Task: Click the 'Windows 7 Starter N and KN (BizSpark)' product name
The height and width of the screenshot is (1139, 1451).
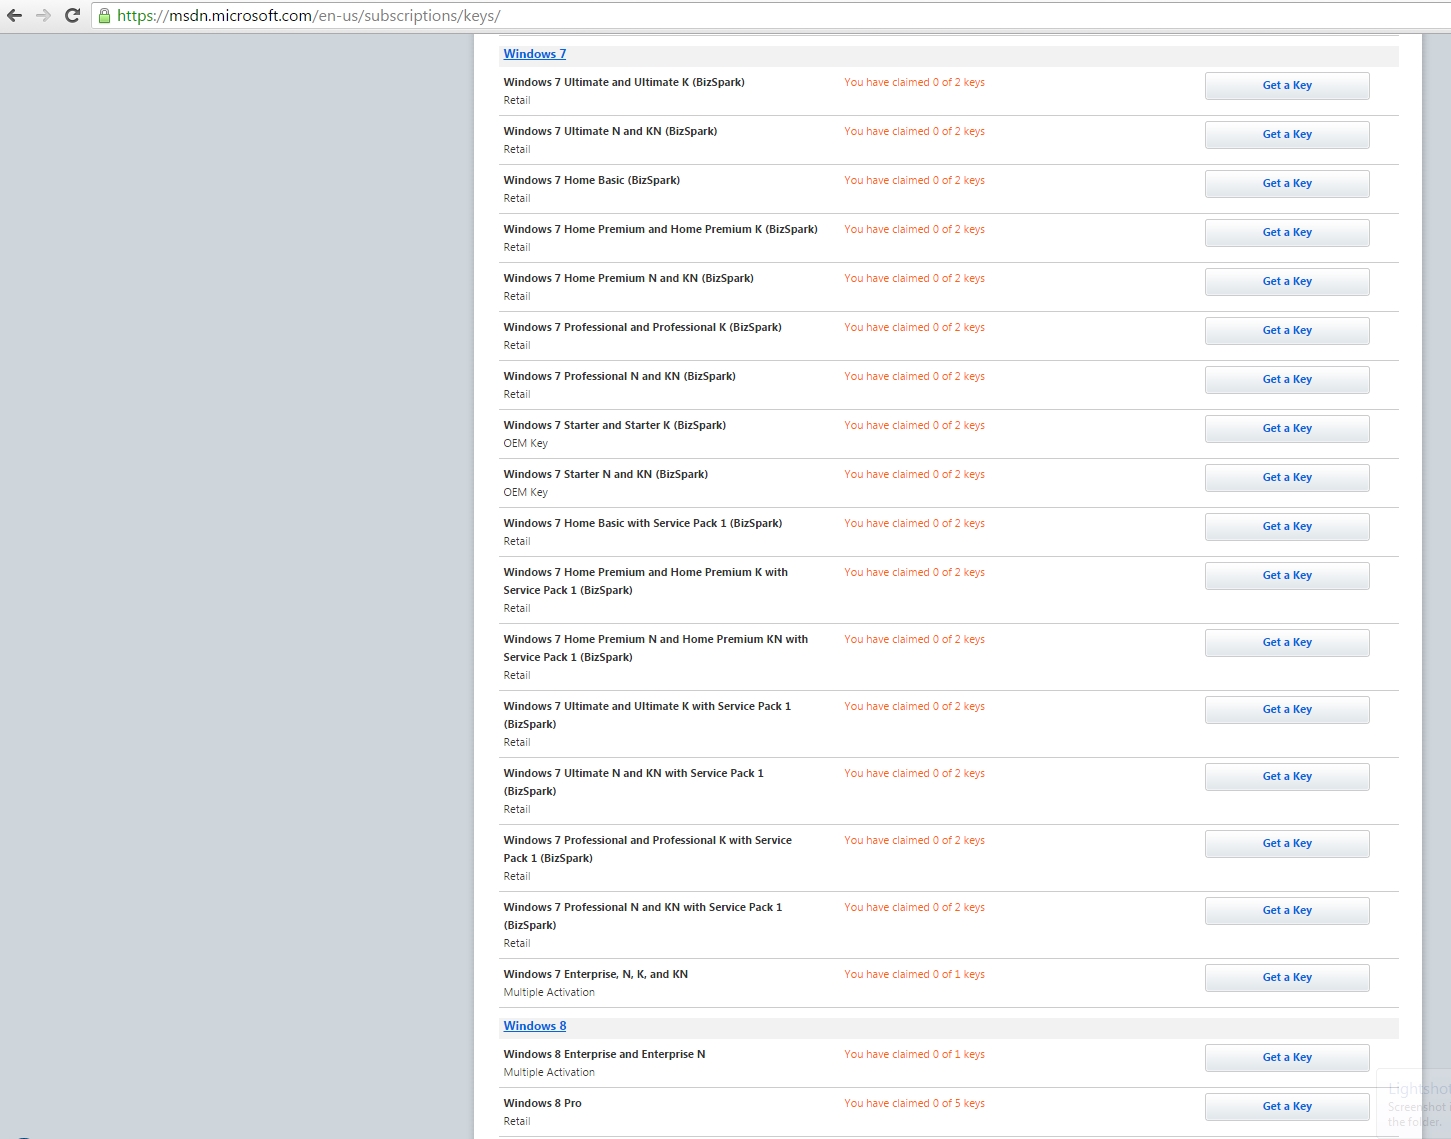Action: 606,474
